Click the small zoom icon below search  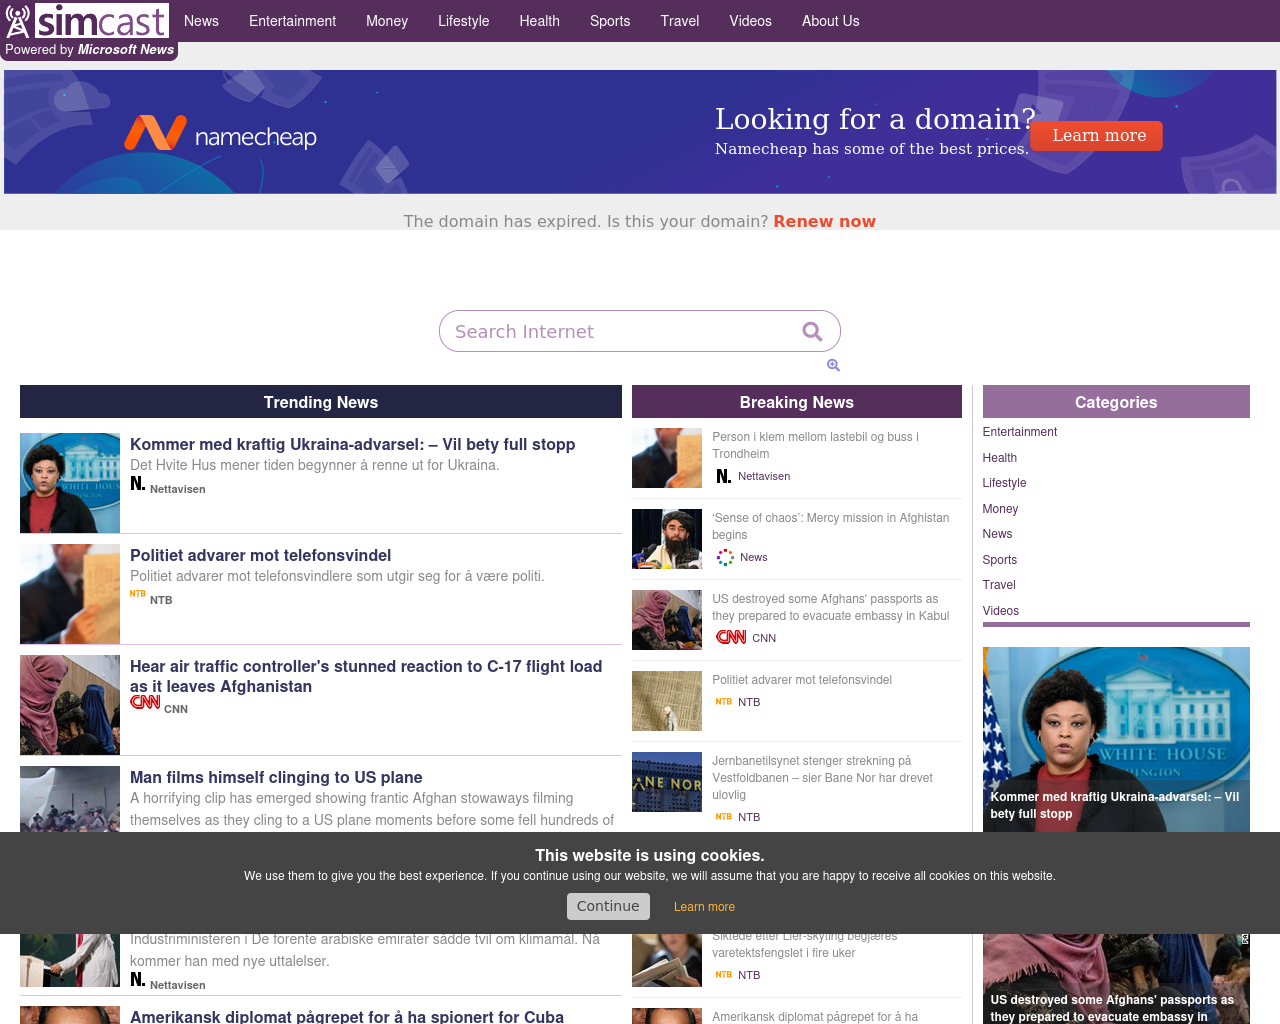833,365
